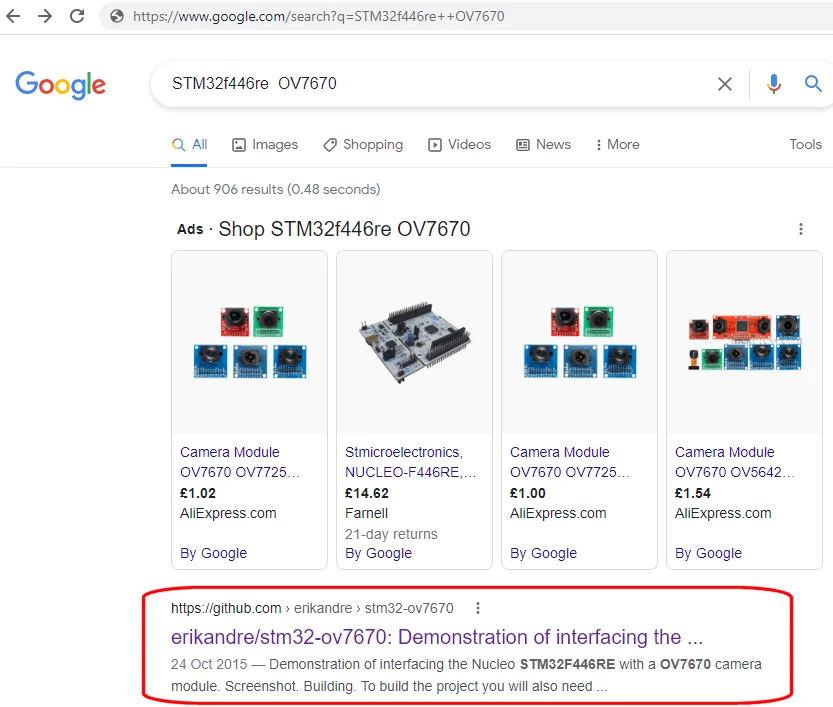The width and height of the screenshot is (833, 707).
Task: Open Camera Module OV7670 OV7725 link at £1.00
Action: [570, 462]
